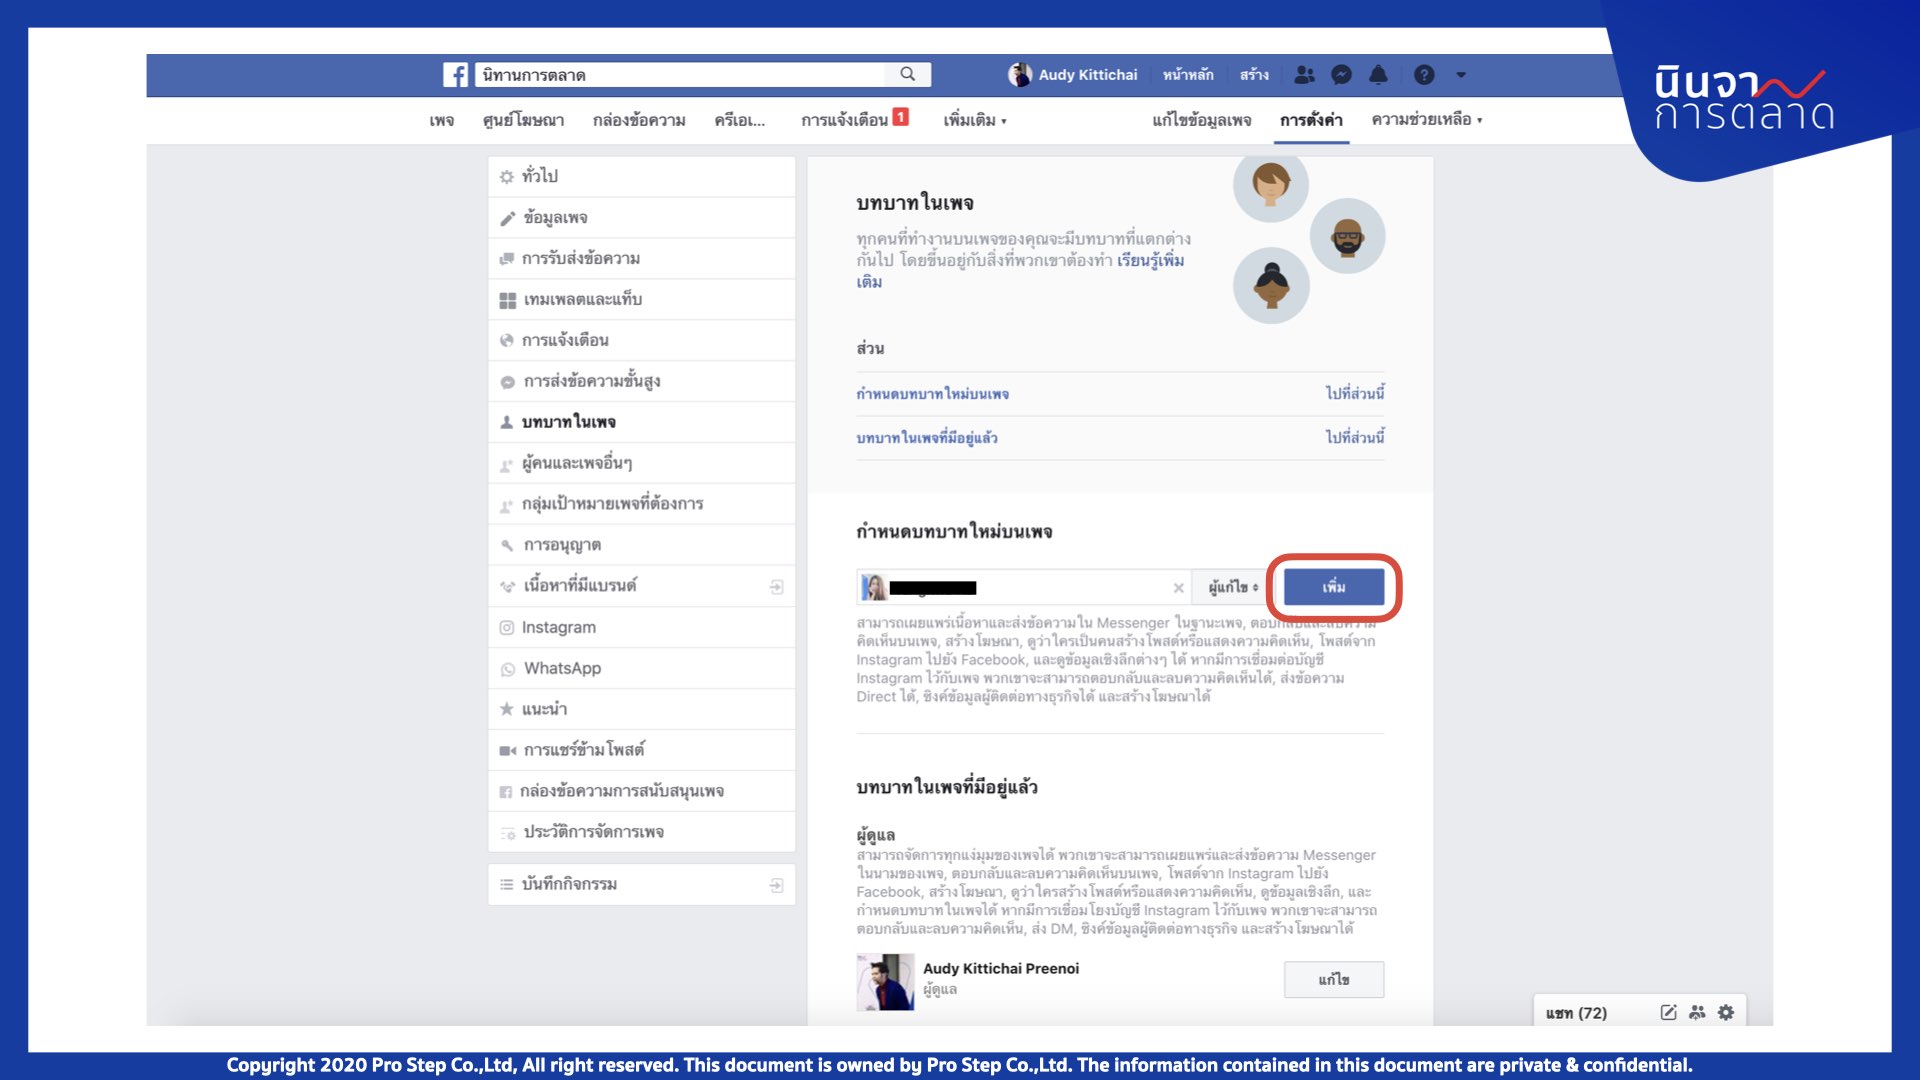Open การส่งข้อความขั้นสูง sidebar item
1920x1080 pixels.
(641, 381)
